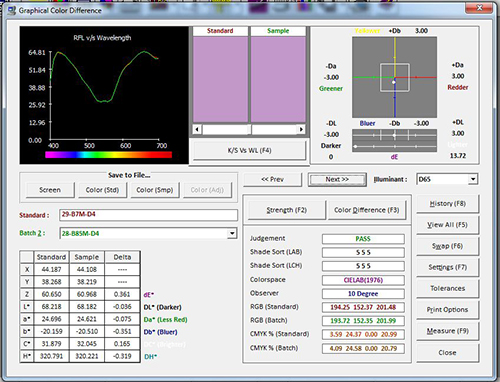The image size is (500, 382).
Task: Click the Colorspace CIELAB(1976) field
Action: (x=363, y=280)
